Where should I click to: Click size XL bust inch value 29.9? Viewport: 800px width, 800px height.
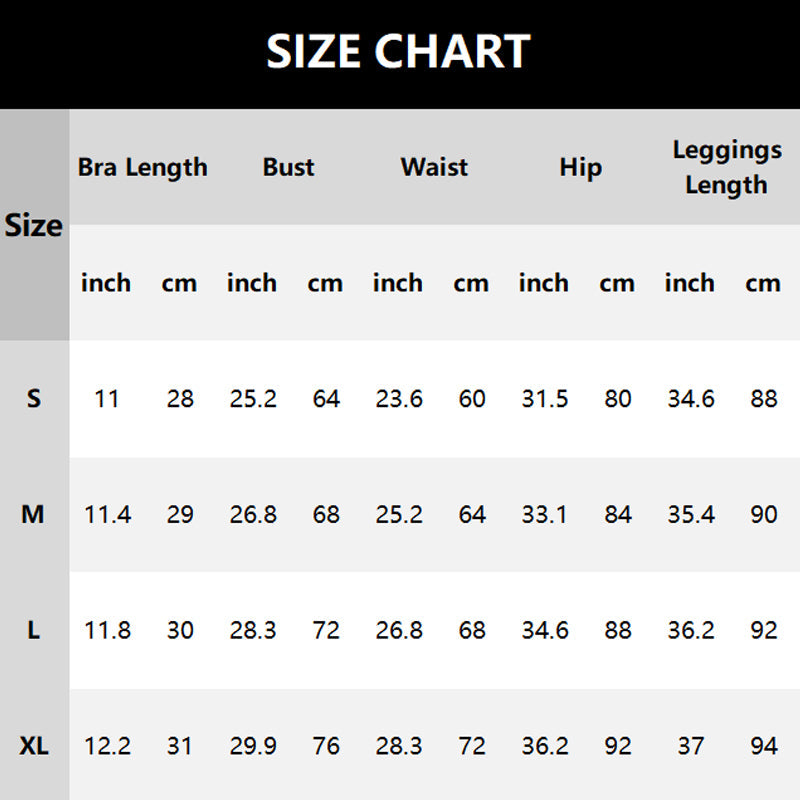pyautogui.click(x=253, y=746)
